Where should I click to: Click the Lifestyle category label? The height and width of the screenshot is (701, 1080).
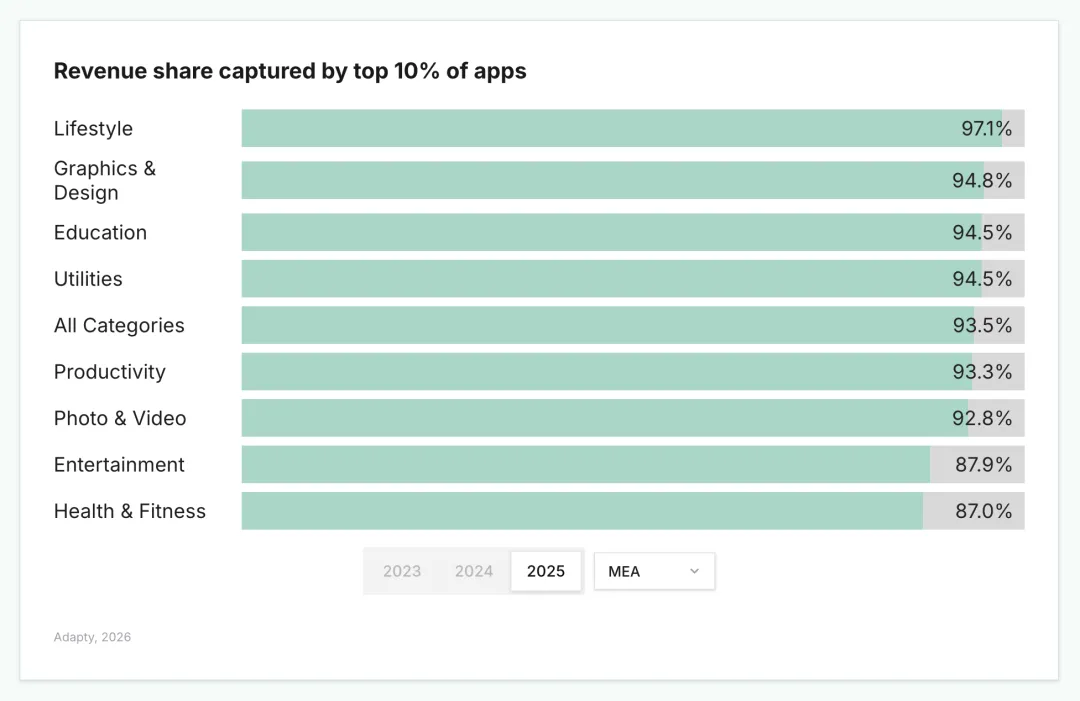click(x=93, y=129)
